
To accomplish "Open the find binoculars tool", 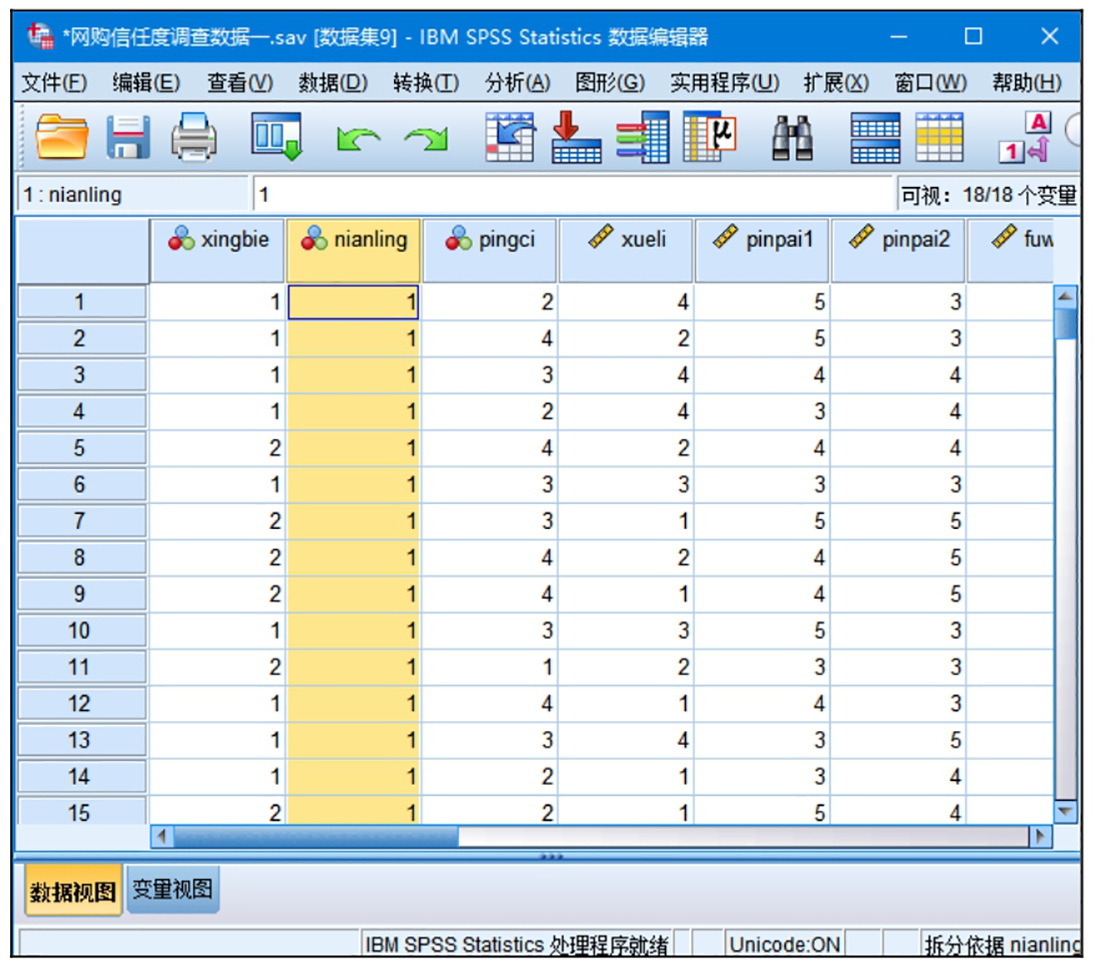I will [792, 137].
